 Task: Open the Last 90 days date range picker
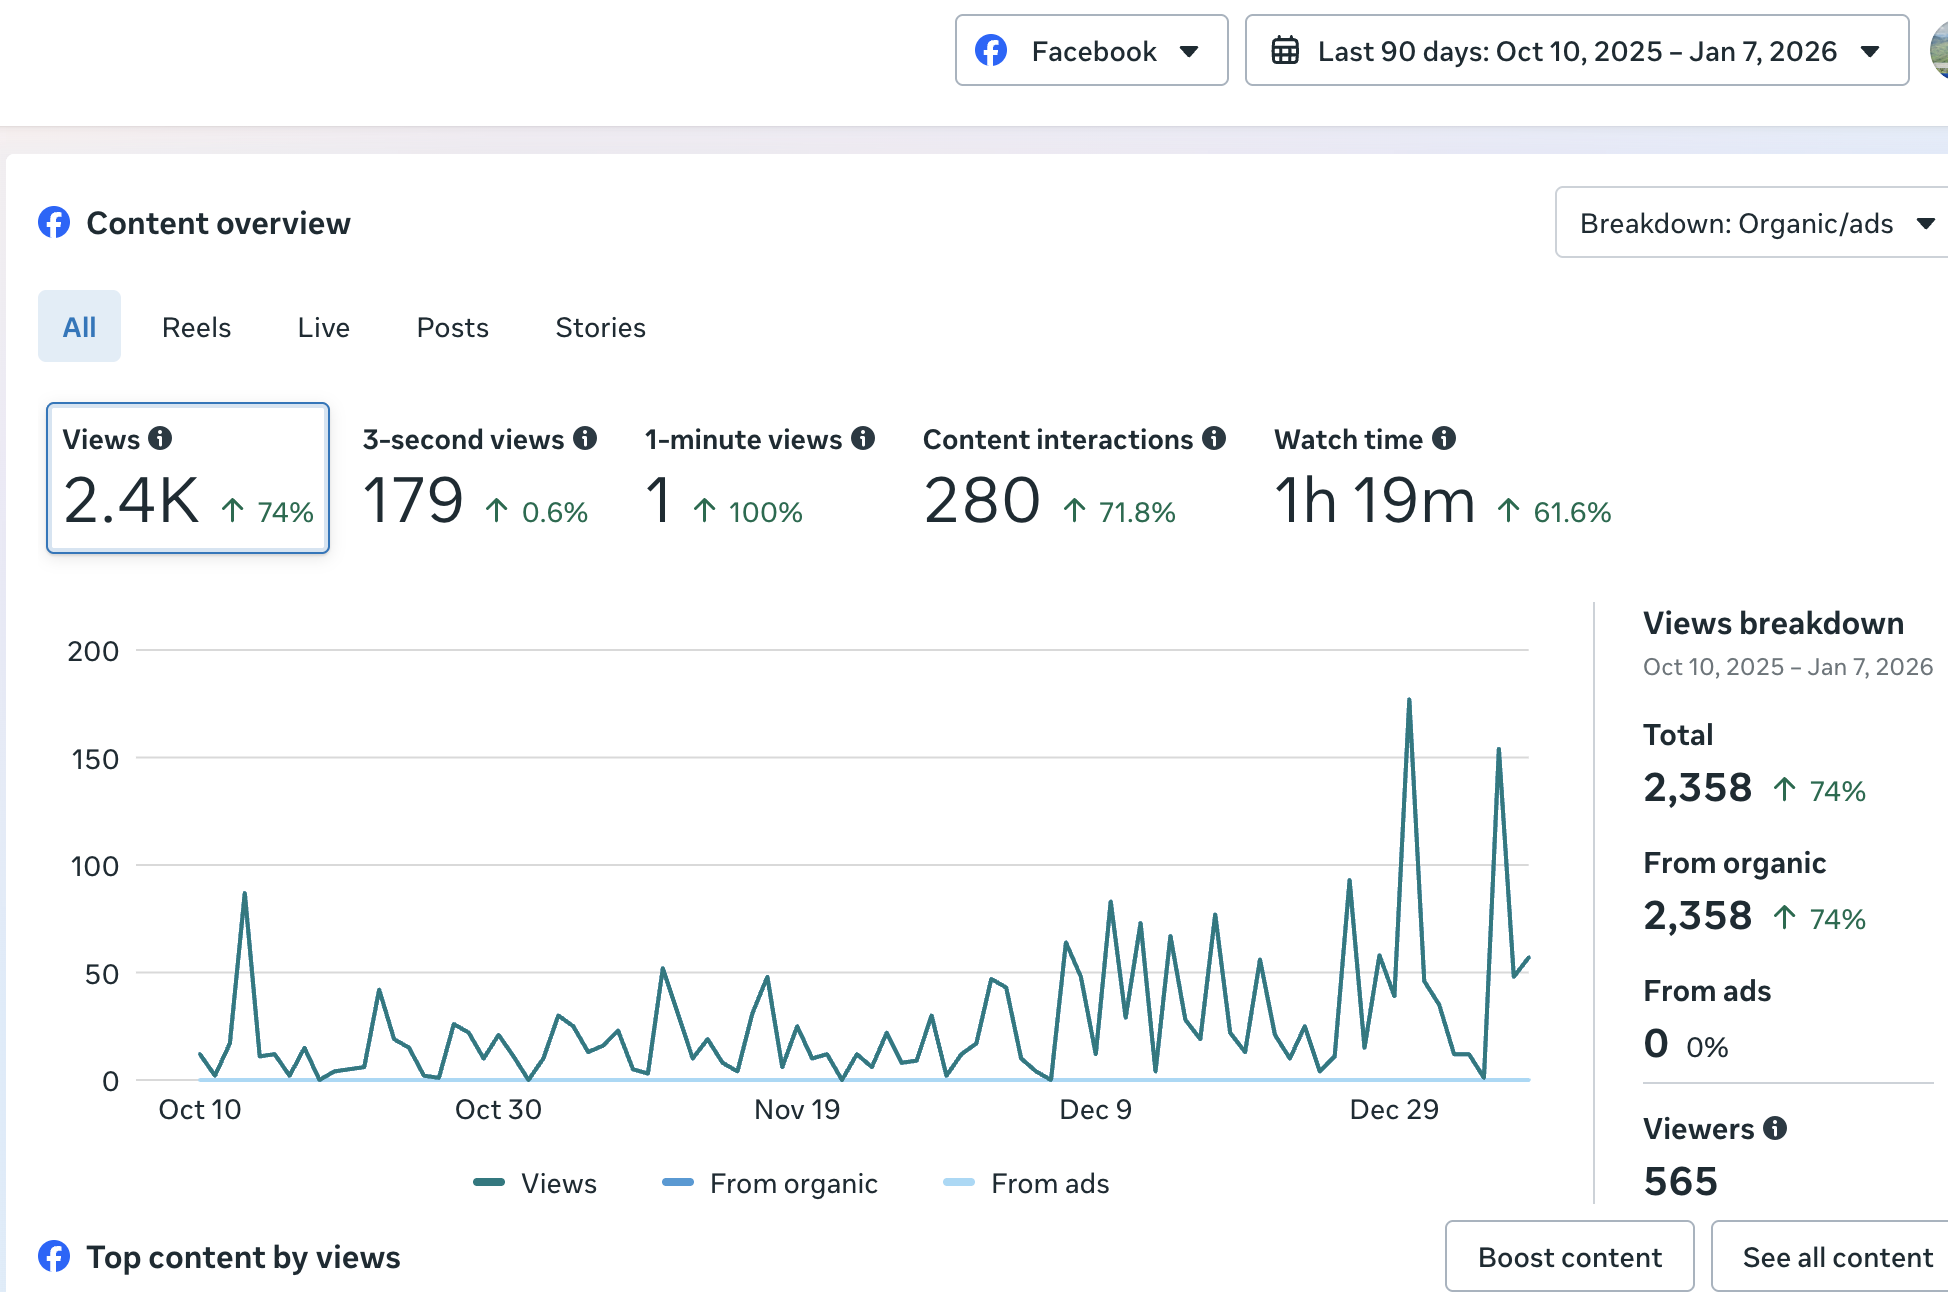click(1576, 50)
